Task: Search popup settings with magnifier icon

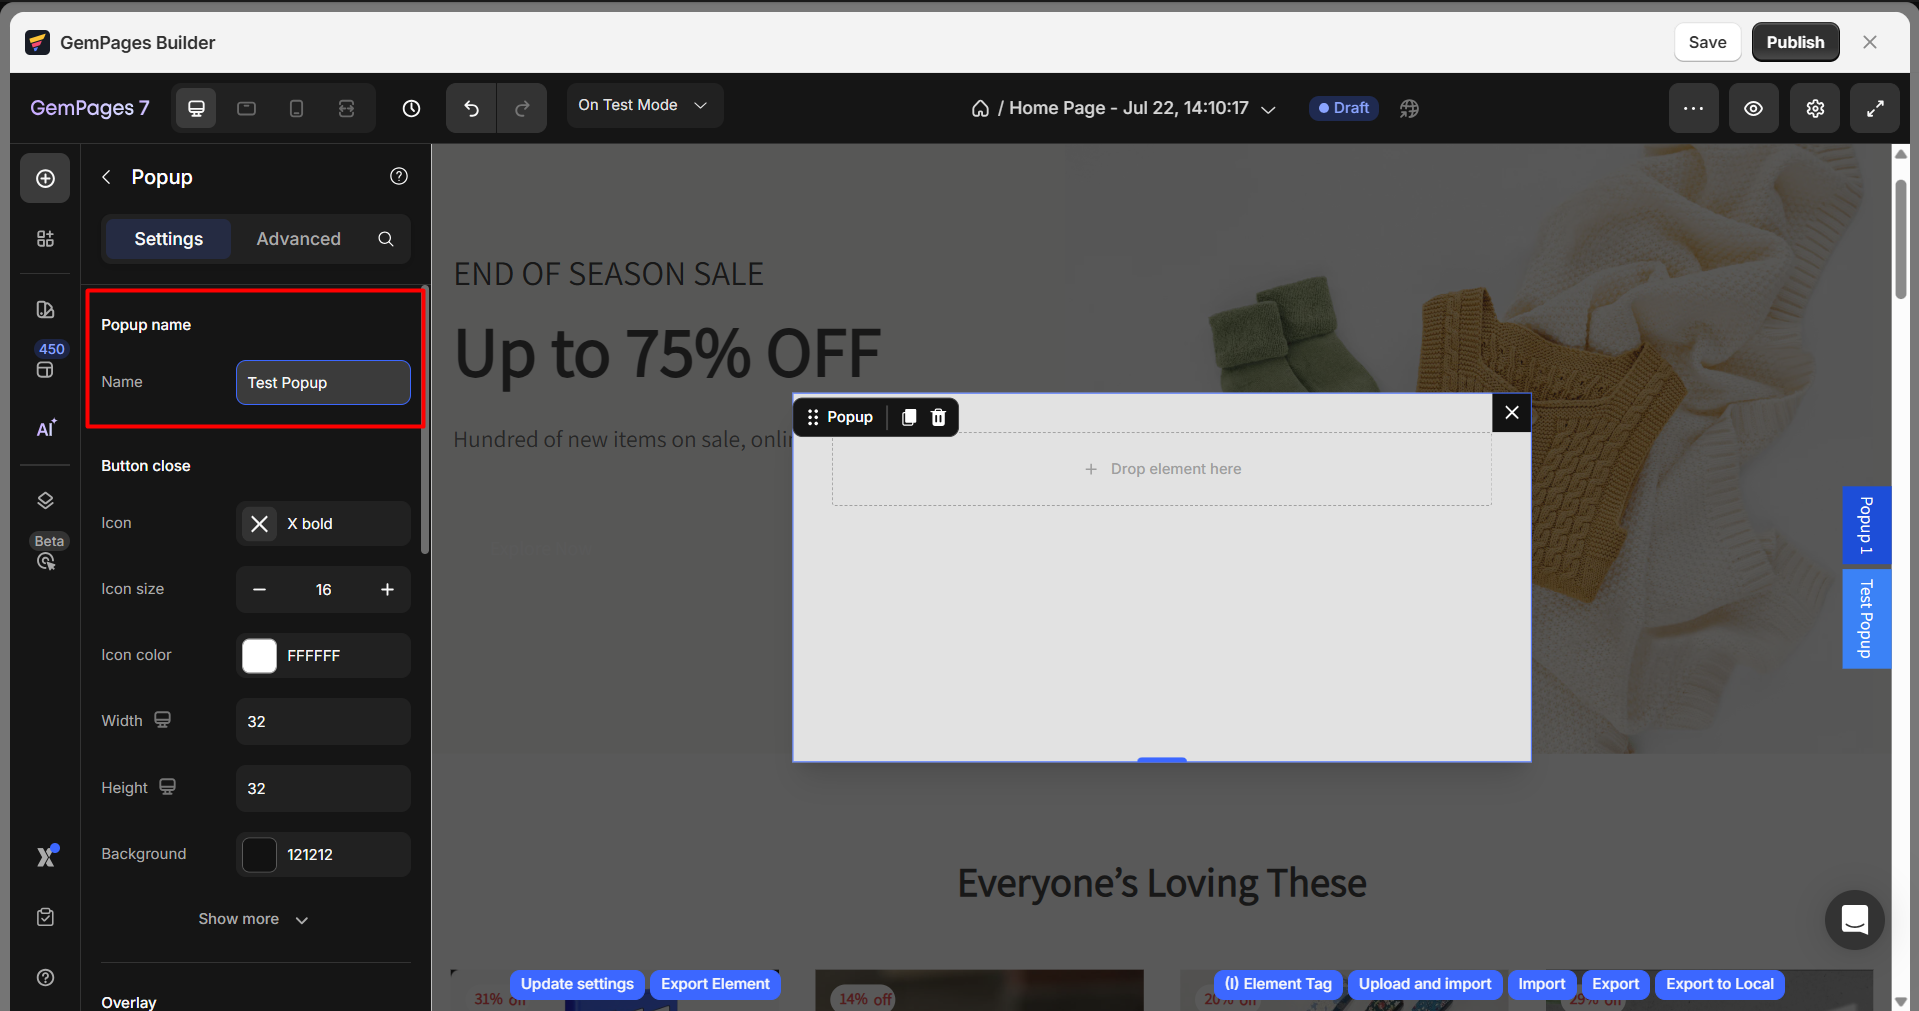Action: click(x=386, y=239)
